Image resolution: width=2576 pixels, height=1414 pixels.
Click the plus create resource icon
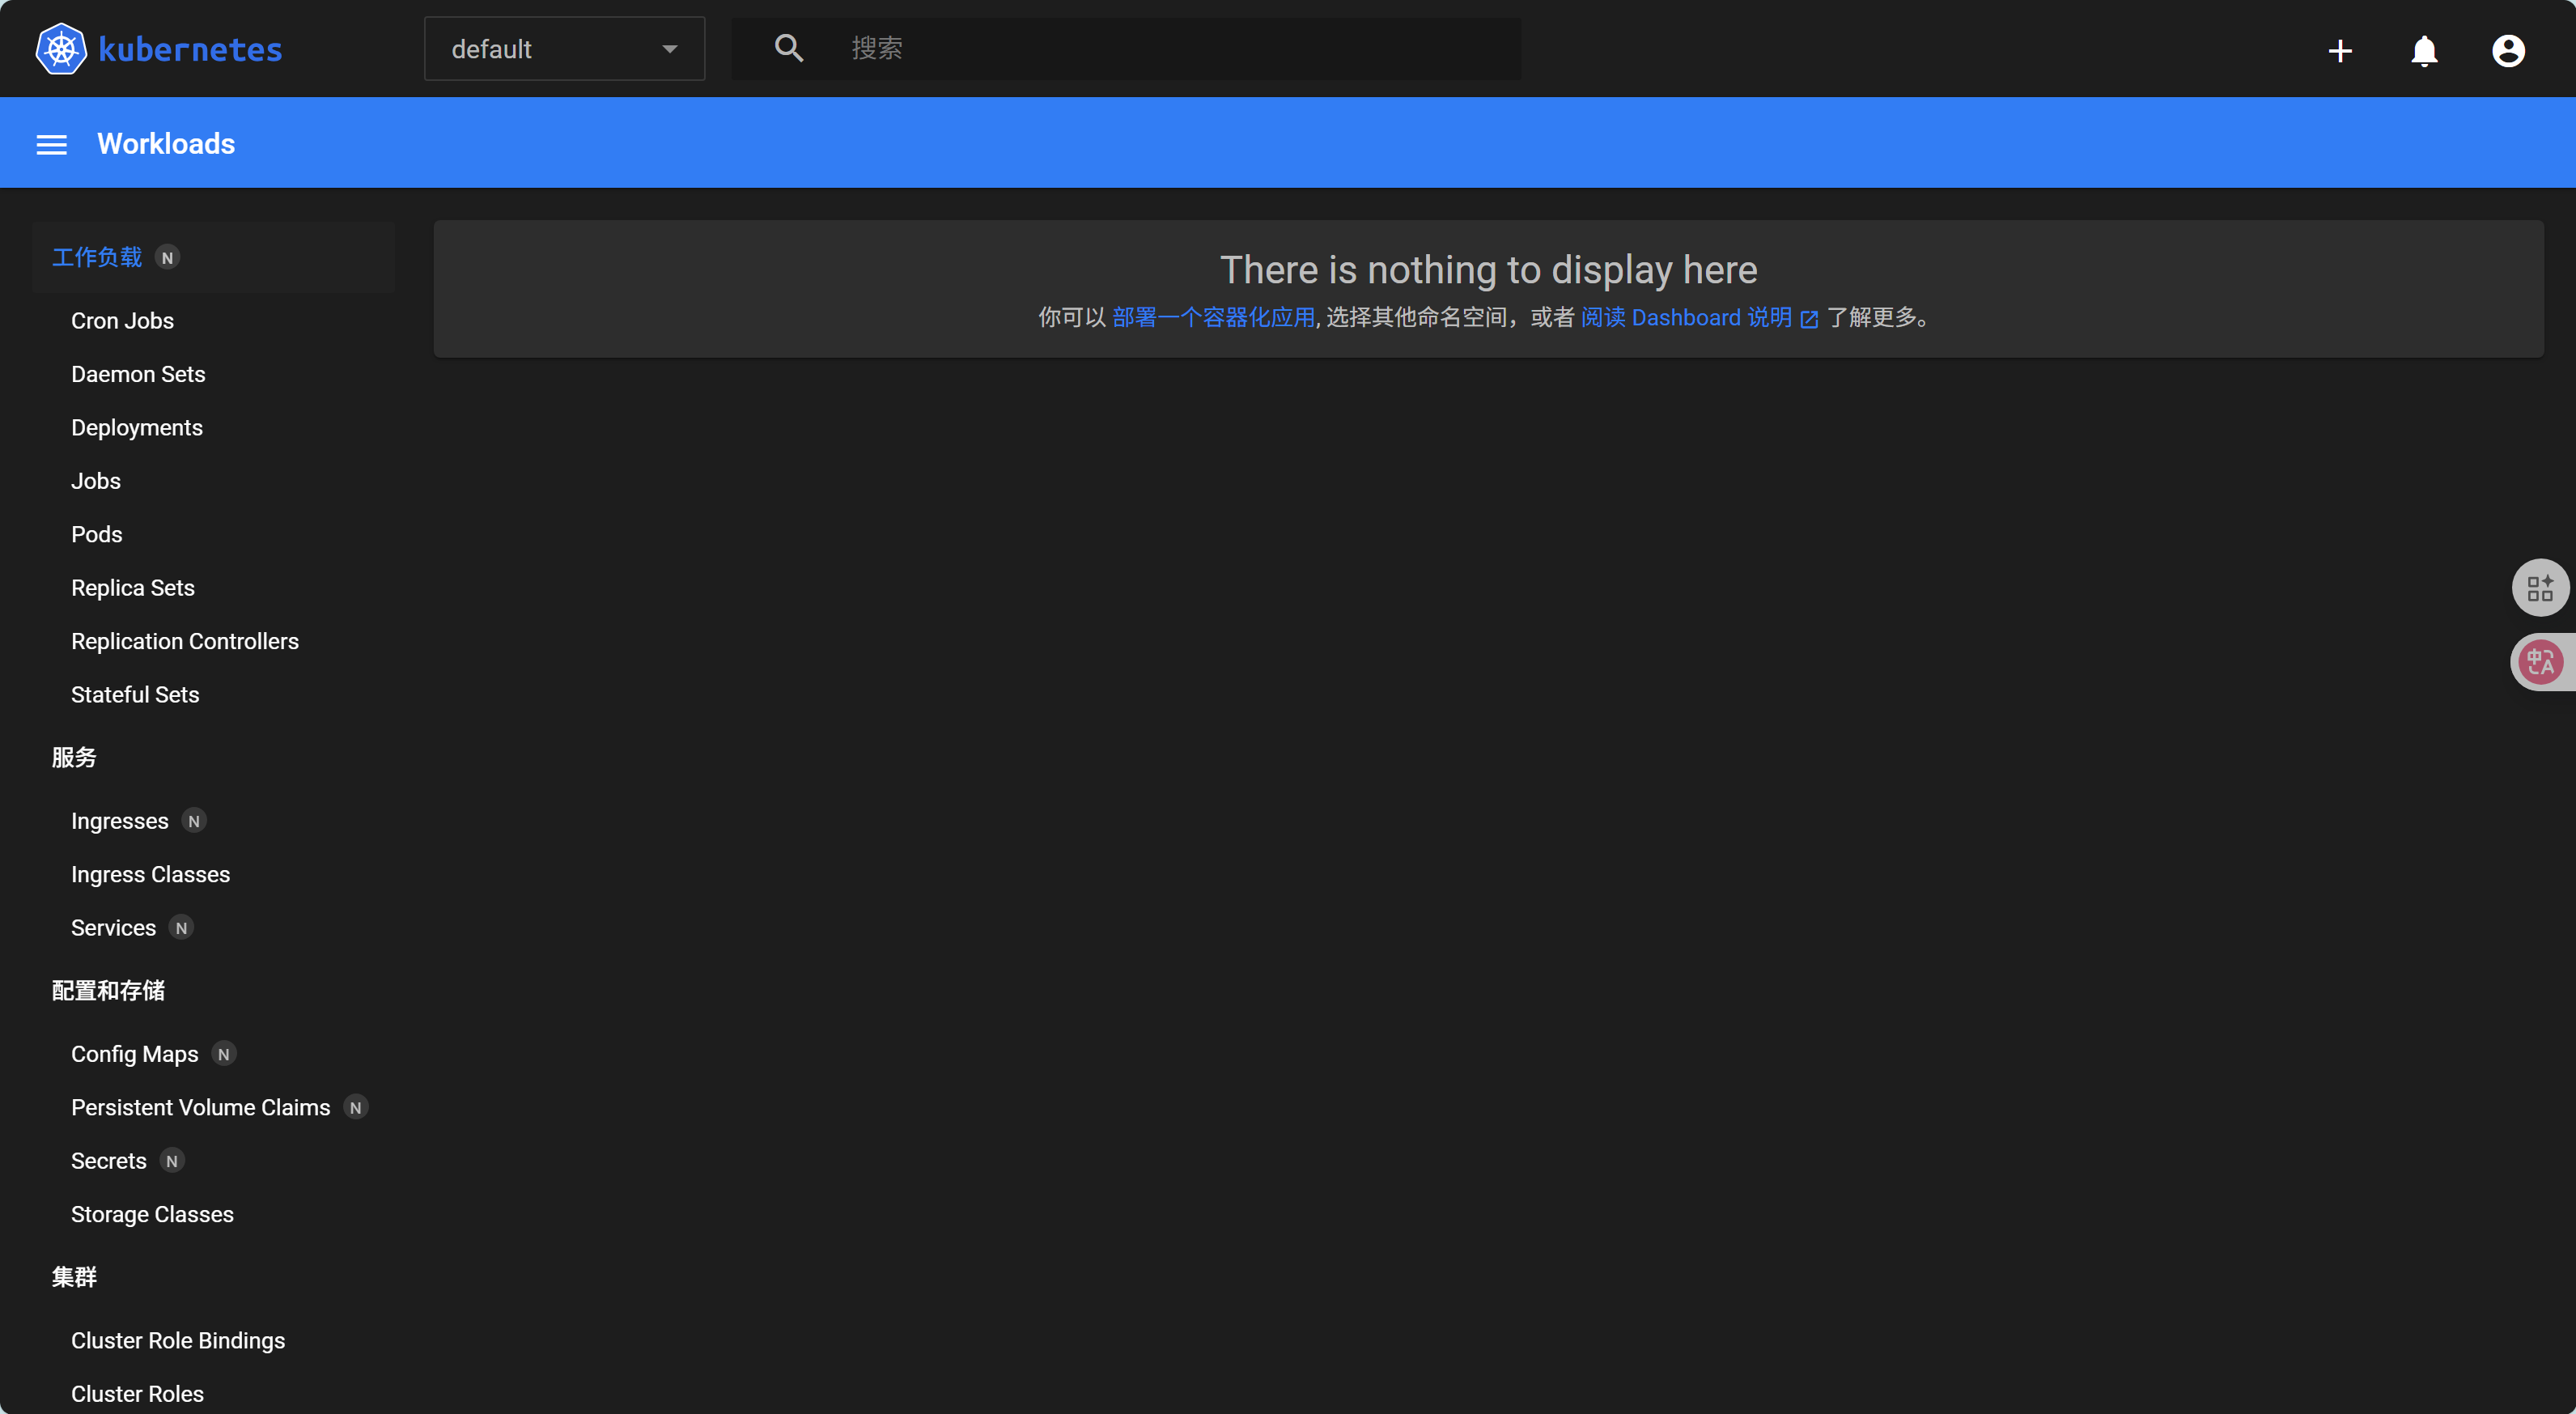(2340, 50)
